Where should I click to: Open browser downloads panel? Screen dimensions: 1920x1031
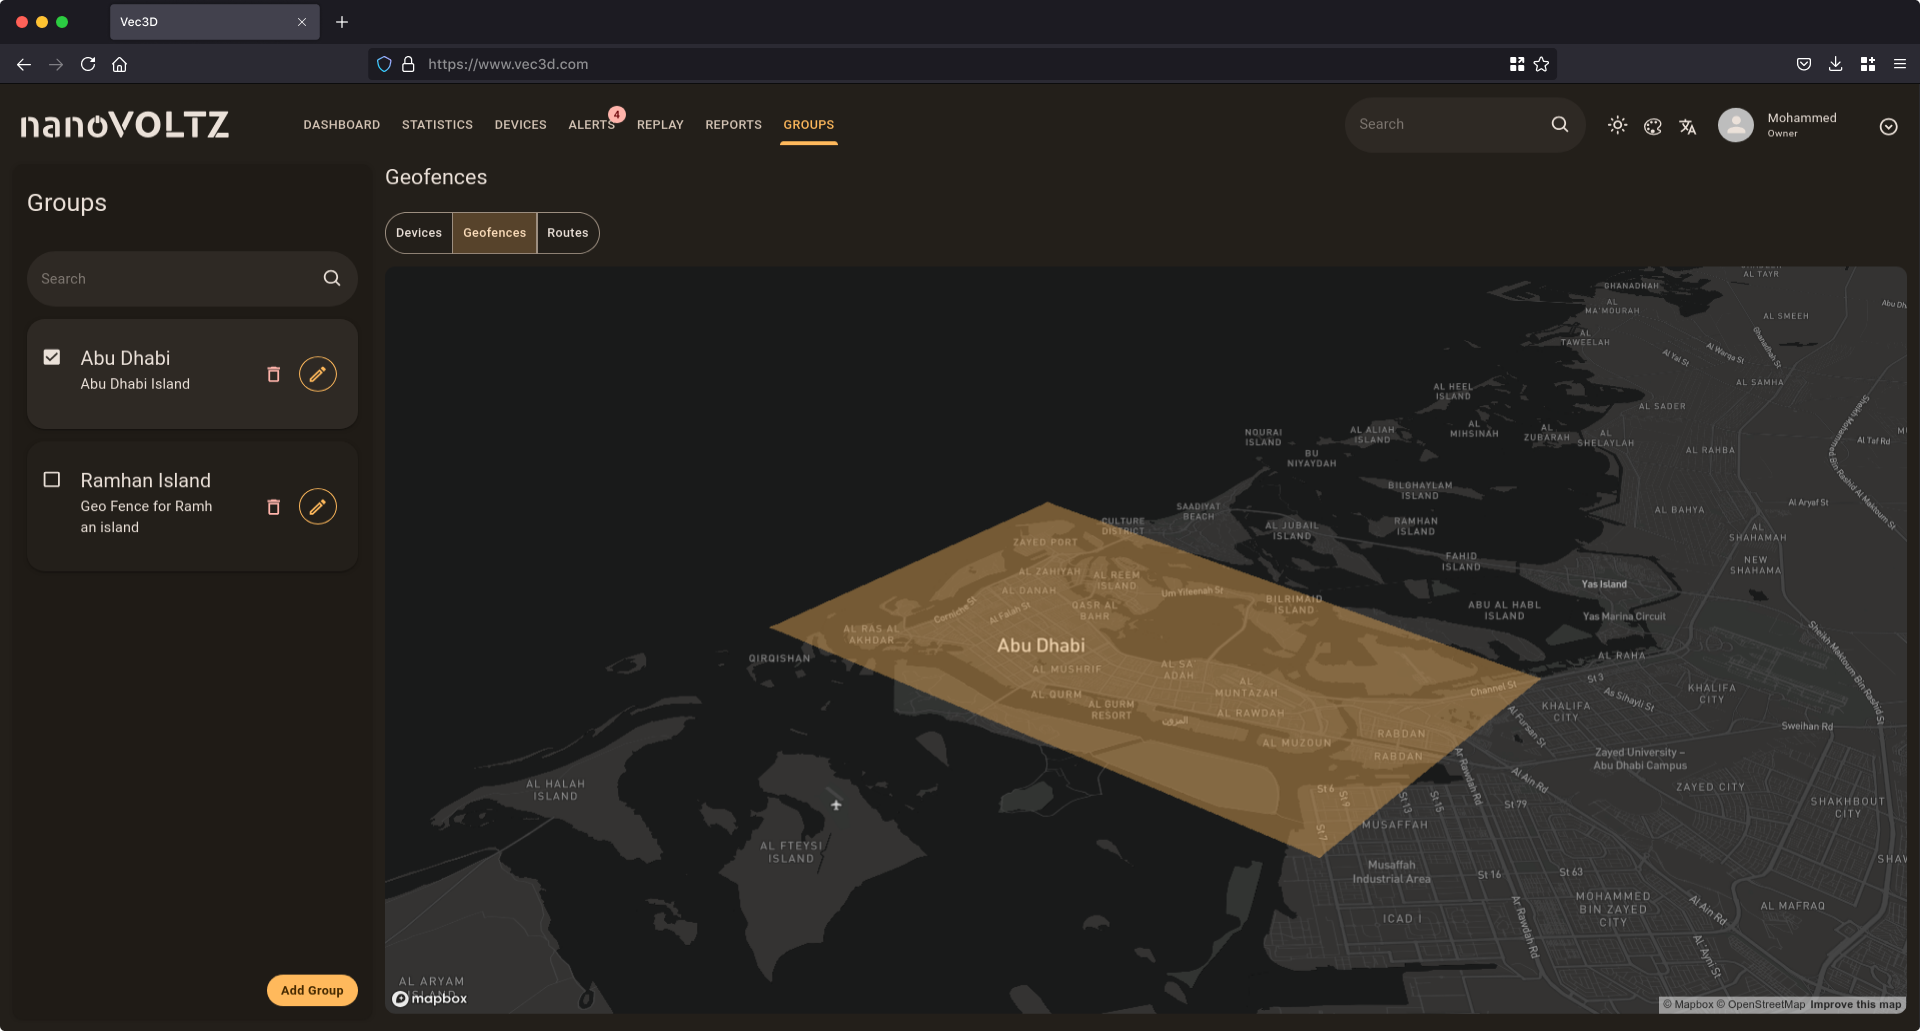pyautogui.click(x=1835, y=64)
